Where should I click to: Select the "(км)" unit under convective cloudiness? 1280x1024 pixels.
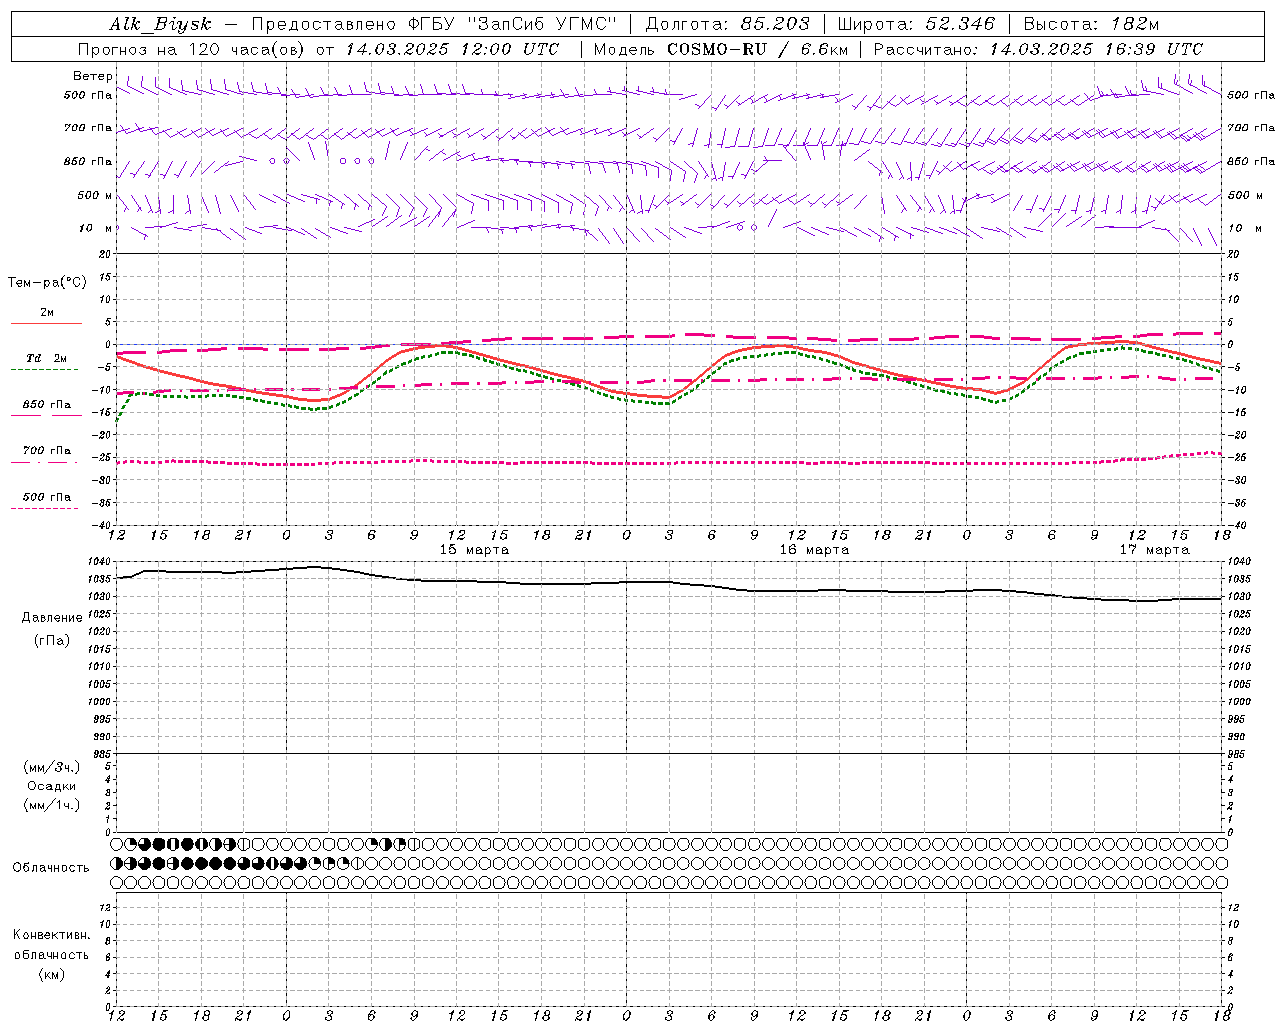coord(52,974)
